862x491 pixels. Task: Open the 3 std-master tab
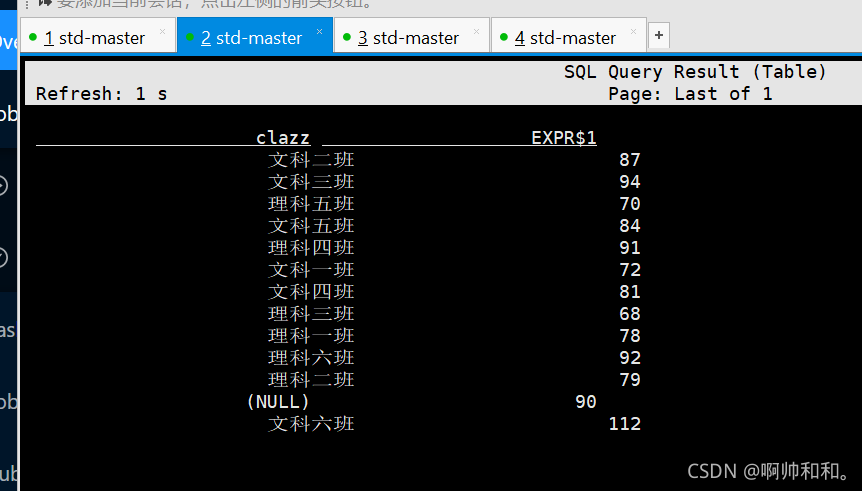(412, 36)
